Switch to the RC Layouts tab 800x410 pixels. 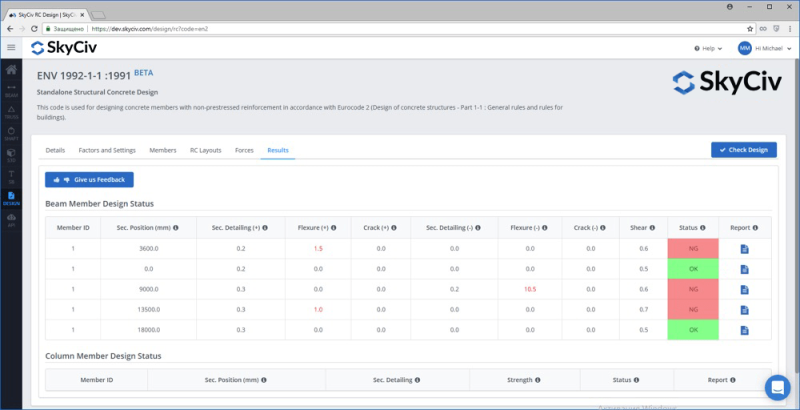pos(205,150)
